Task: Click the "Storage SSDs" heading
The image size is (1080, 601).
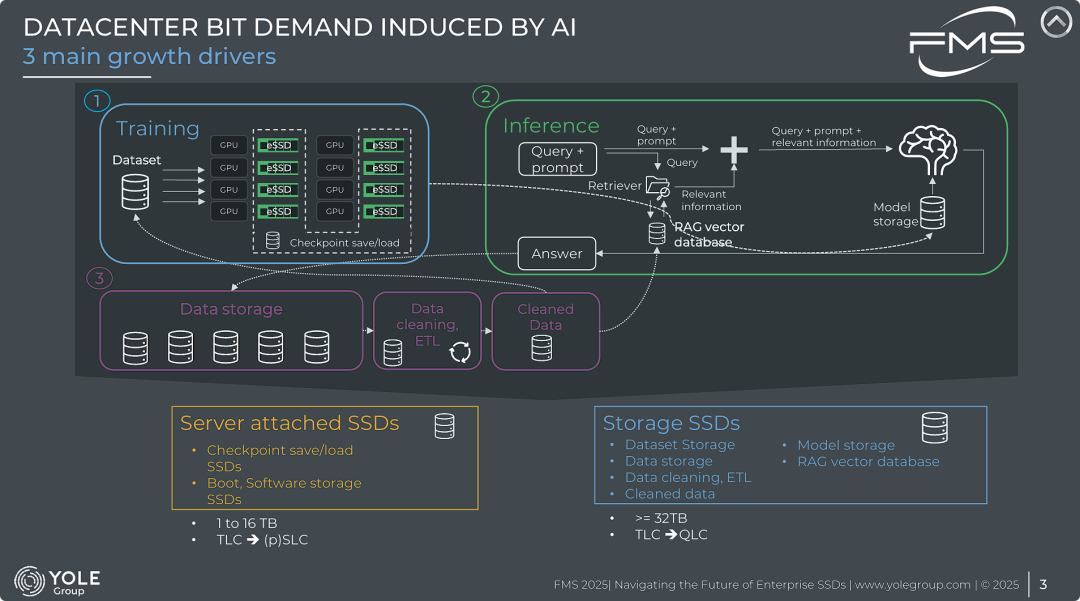Action: [672, 423]
